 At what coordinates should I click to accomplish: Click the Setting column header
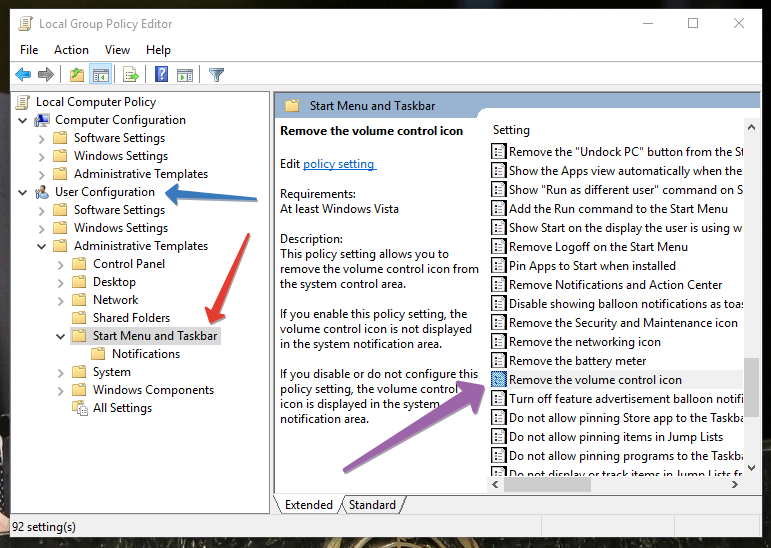pos(511,130)
